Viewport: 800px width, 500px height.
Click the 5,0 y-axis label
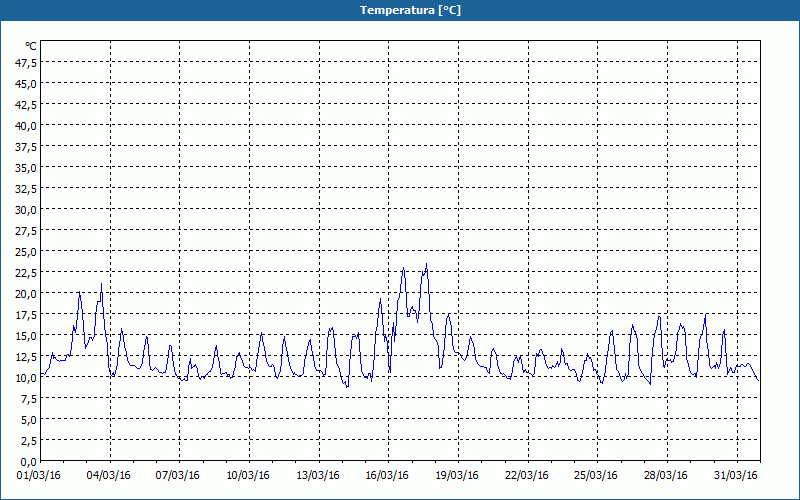[x=29, y=420]
